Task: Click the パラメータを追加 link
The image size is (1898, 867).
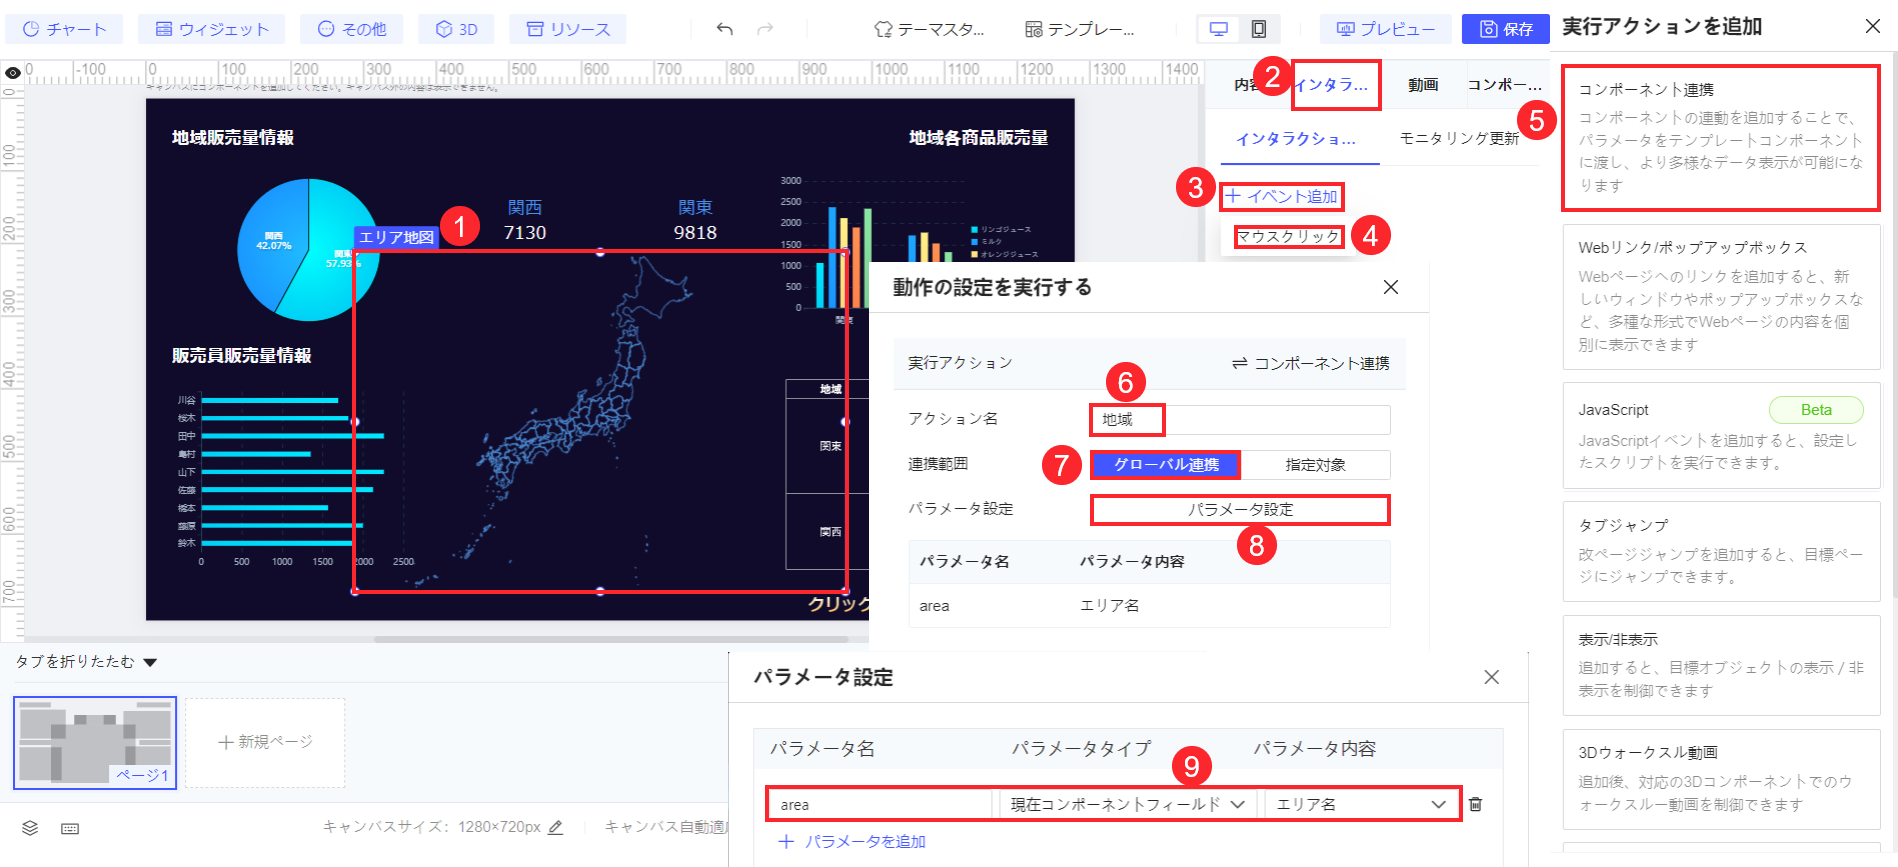Action: pyautogui.click(x=852, y=842)
